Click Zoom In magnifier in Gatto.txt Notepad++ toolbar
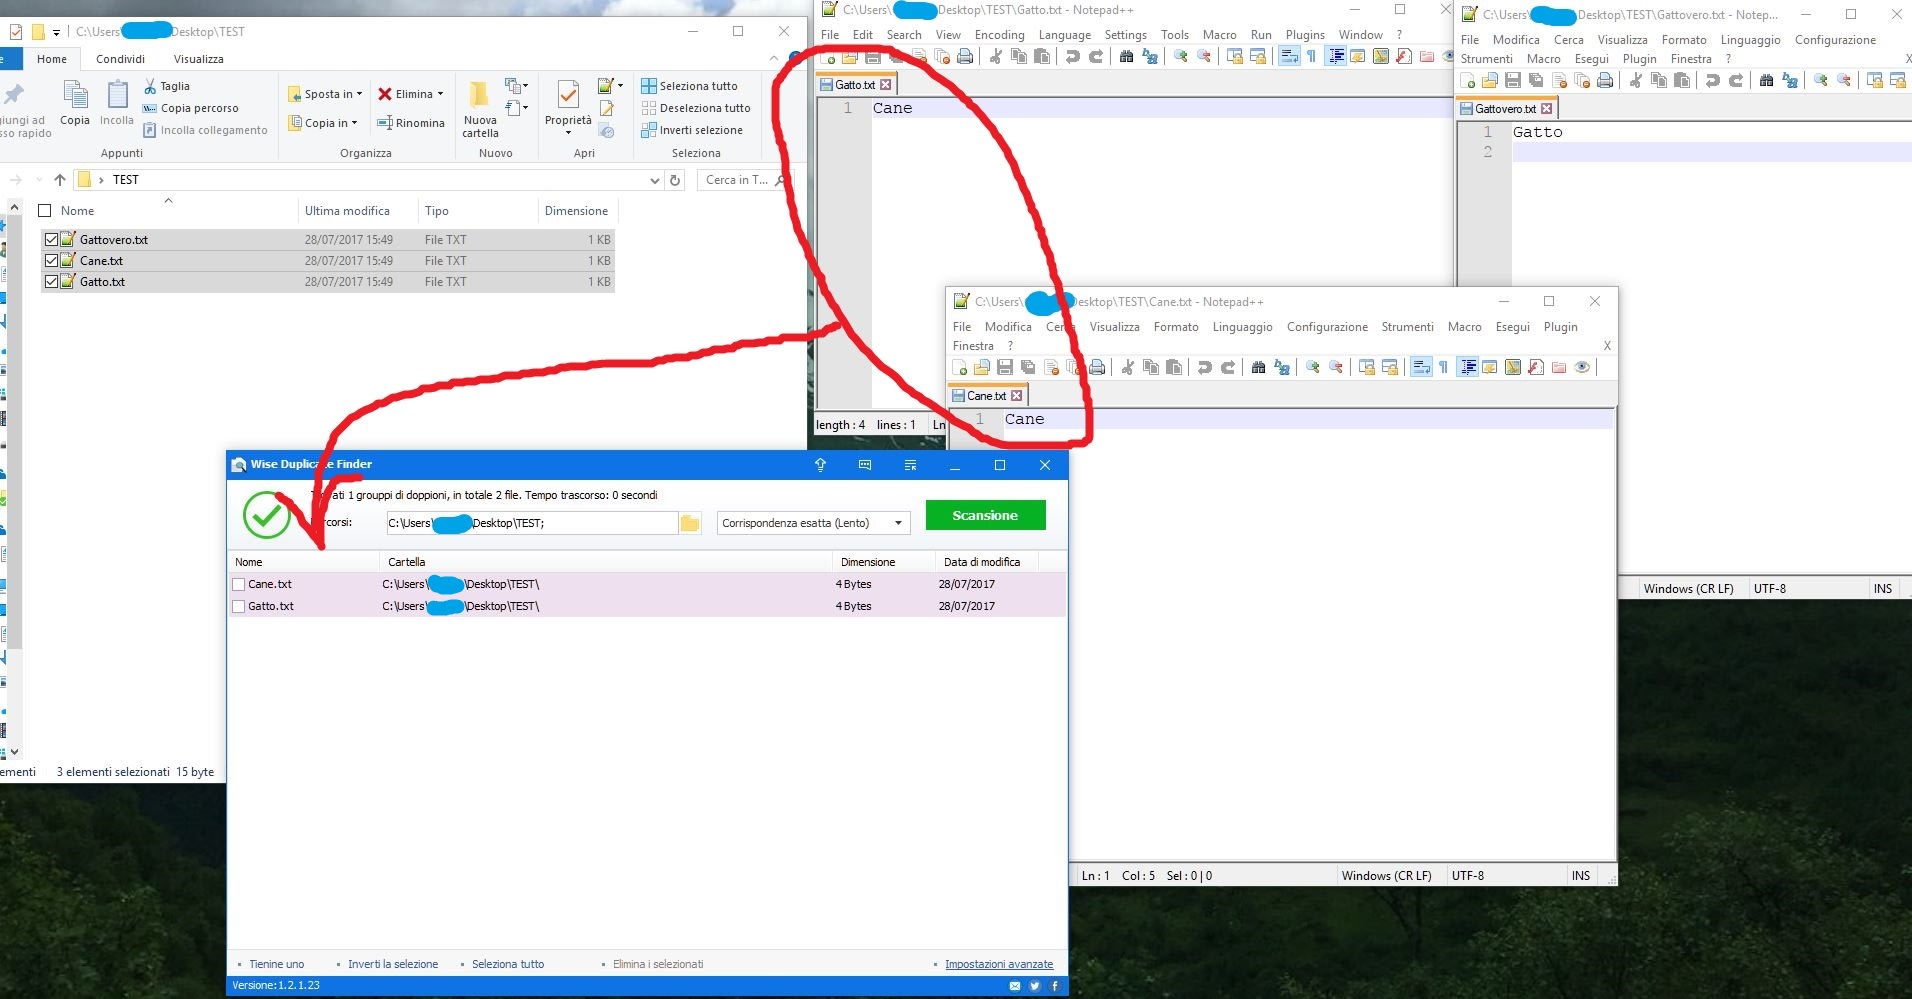The height and width of the screenshot is (999, 1912). tap(1181, 56)
